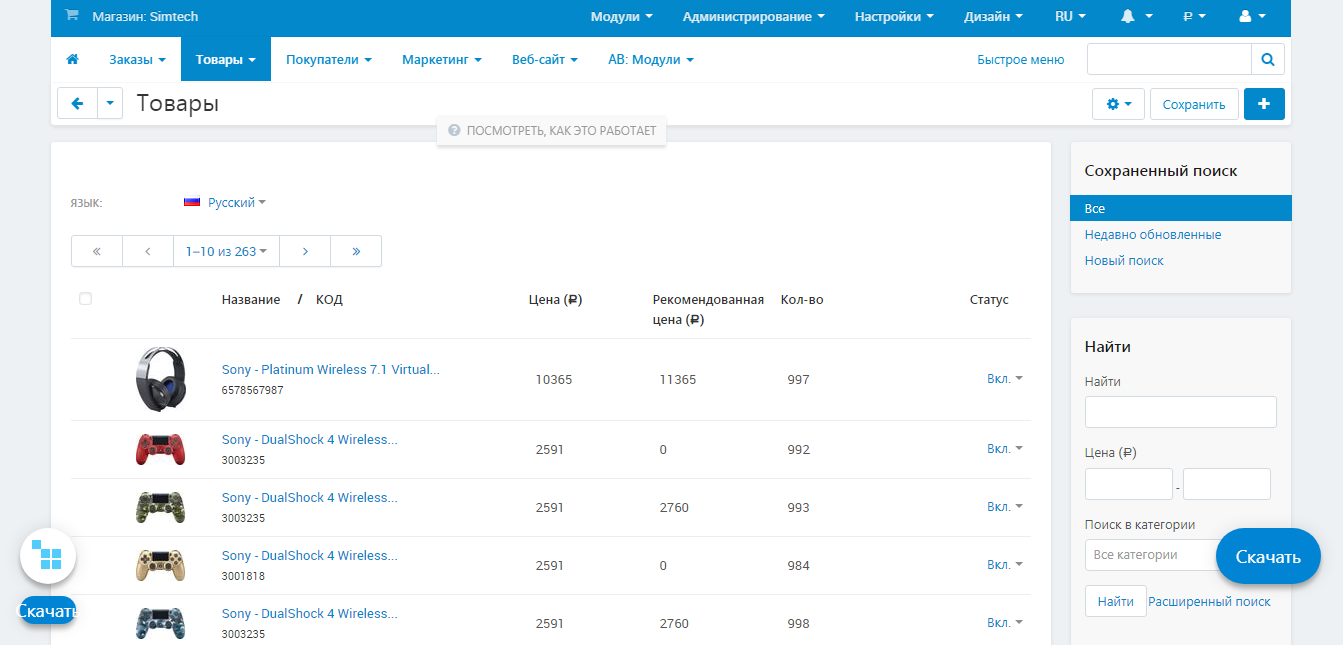This screenshot has height=645, width=1343.
Task: Click the large Скачать floating button
Action: point(1268,556)
